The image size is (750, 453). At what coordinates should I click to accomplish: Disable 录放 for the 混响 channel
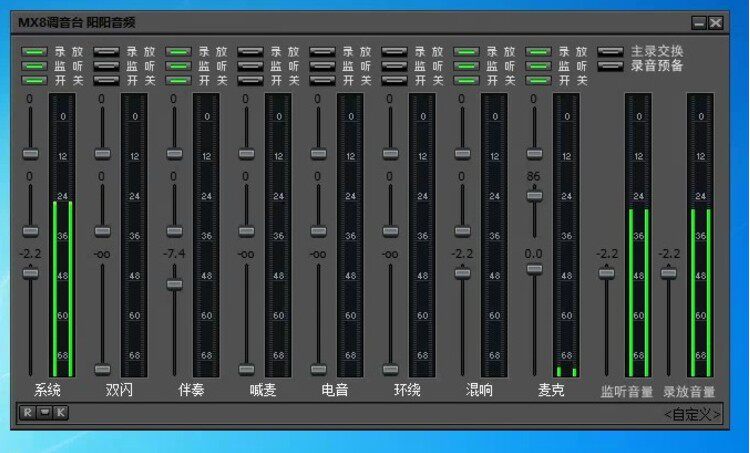pos(466,52)
